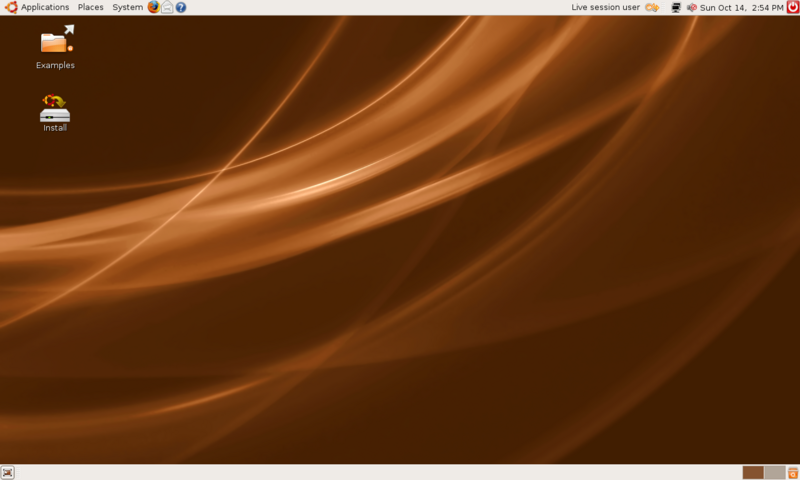Open the network monitor tray icon
The width and height of the screenshot is (800, 480).
click(x=676, y=7)
